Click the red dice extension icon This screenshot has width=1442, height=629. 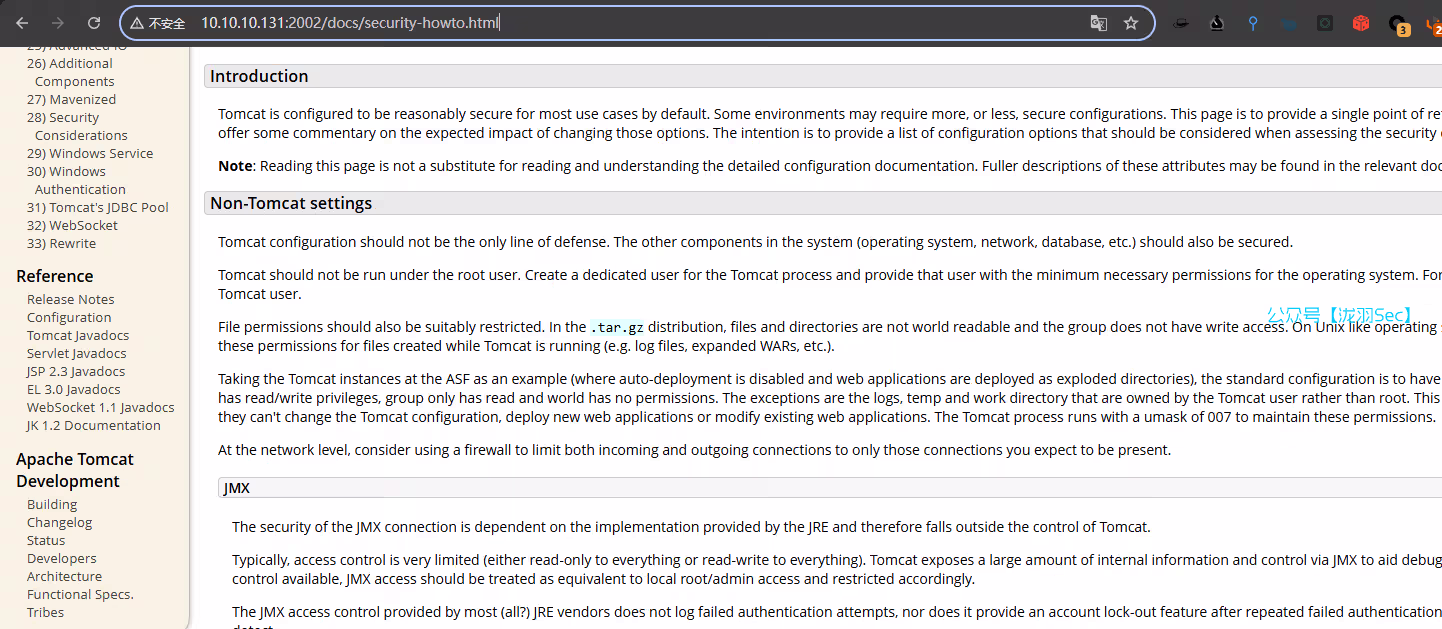pyautogui.click(x=1361, y=23)
